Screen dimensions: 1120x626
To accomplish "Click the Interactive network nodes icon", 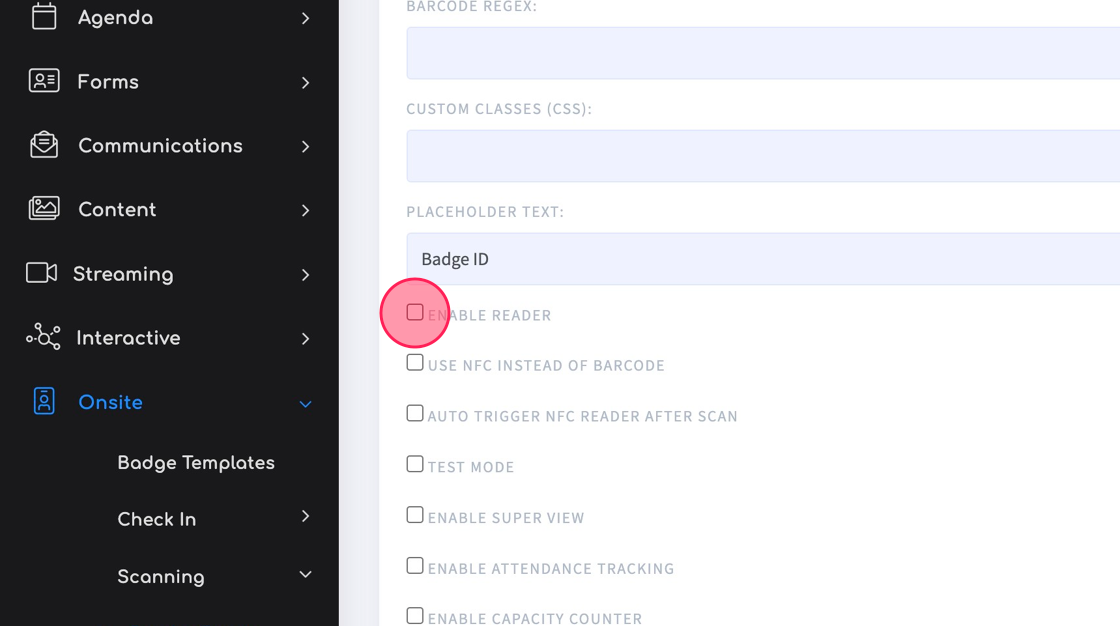I will 43,337.
